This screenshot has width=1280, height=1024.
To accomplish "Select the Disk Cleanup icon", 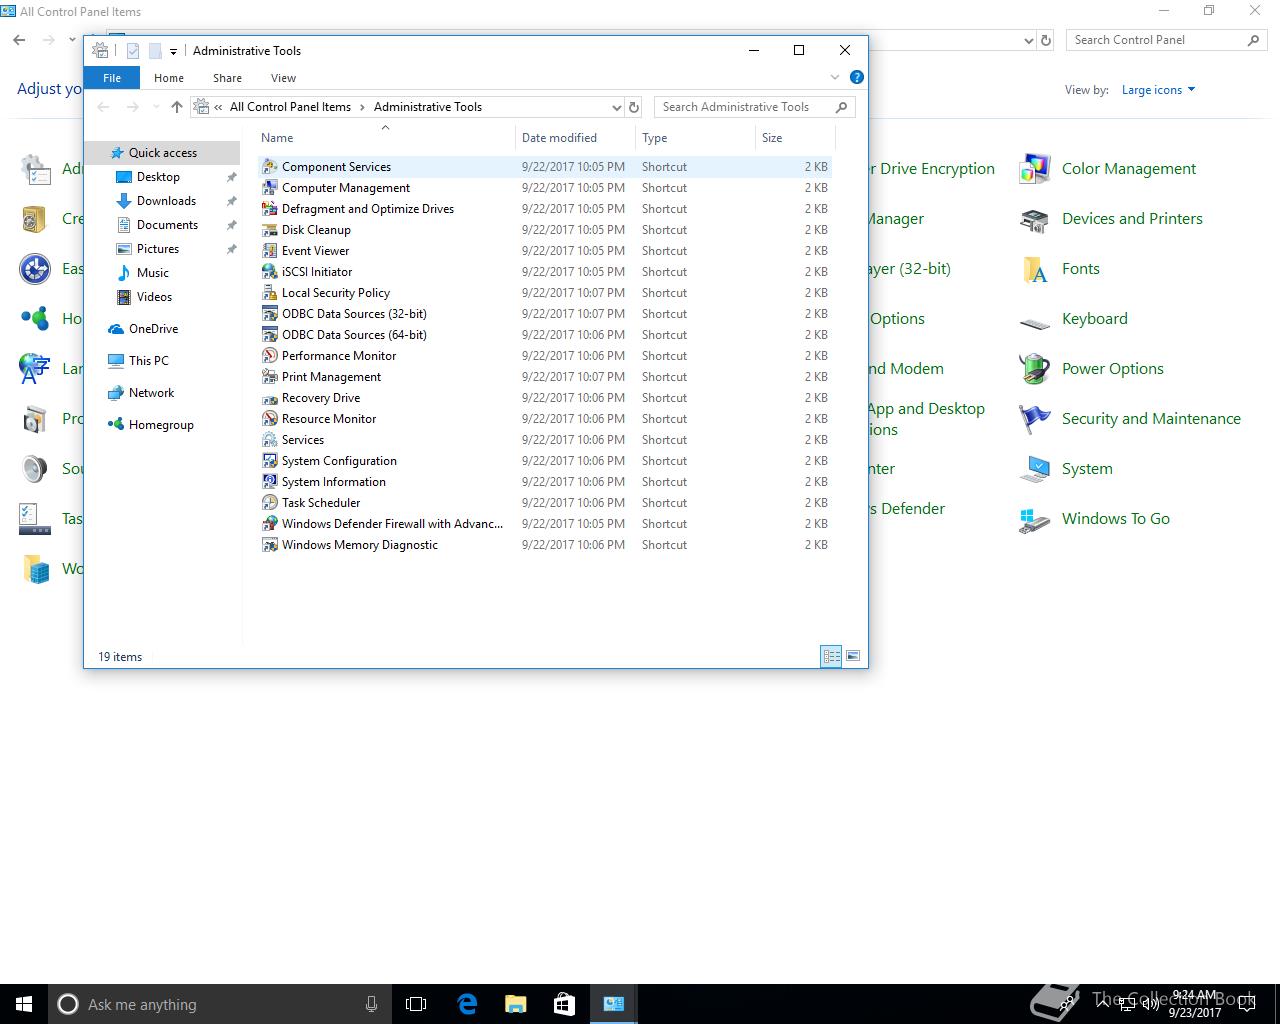I will 269,230.
